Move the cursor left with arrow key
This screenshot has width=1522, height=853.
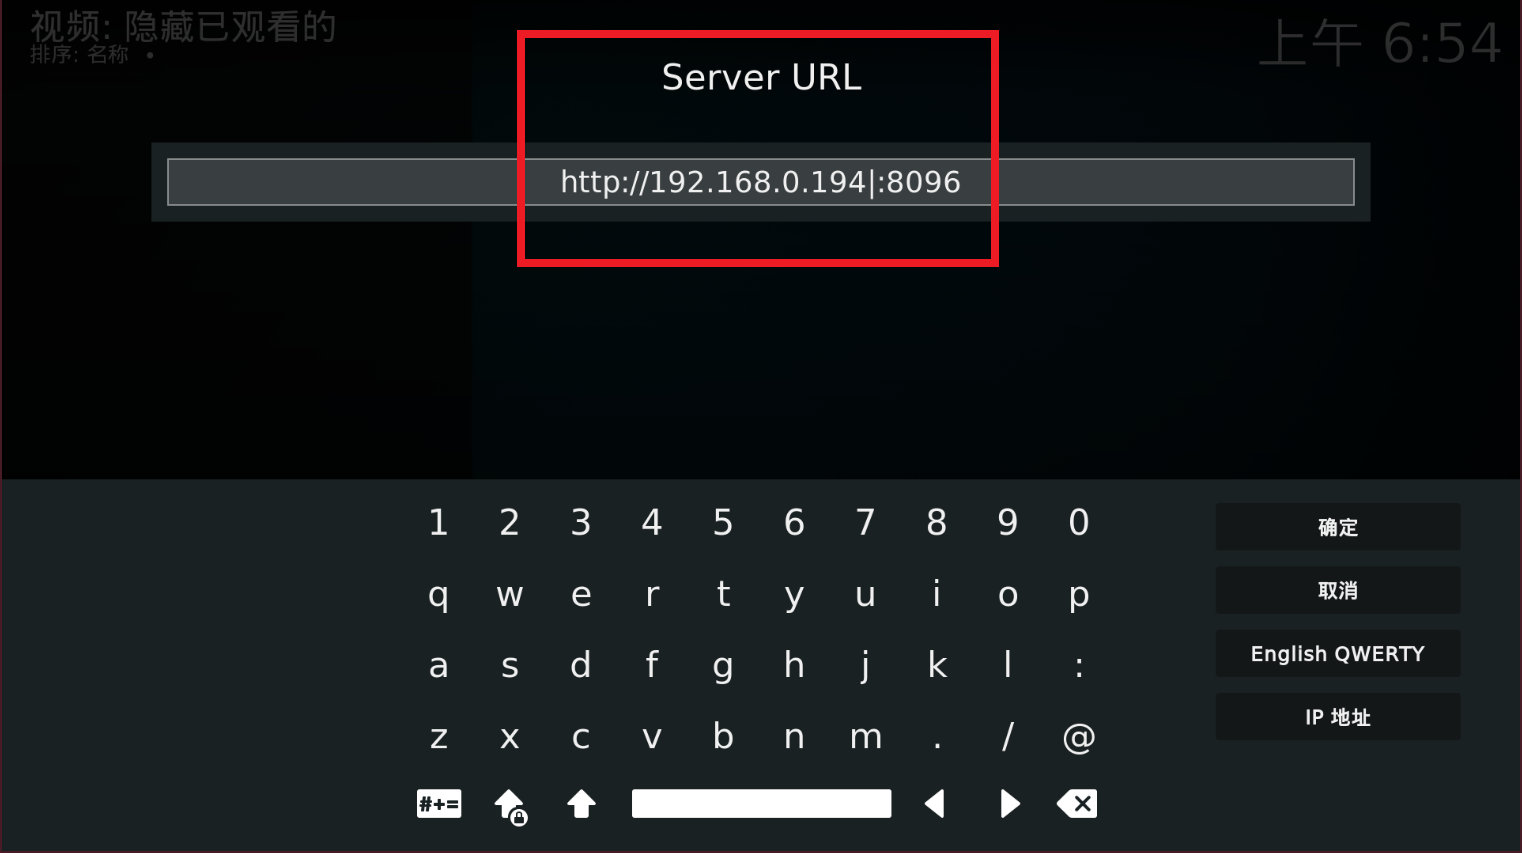point(935,804)
